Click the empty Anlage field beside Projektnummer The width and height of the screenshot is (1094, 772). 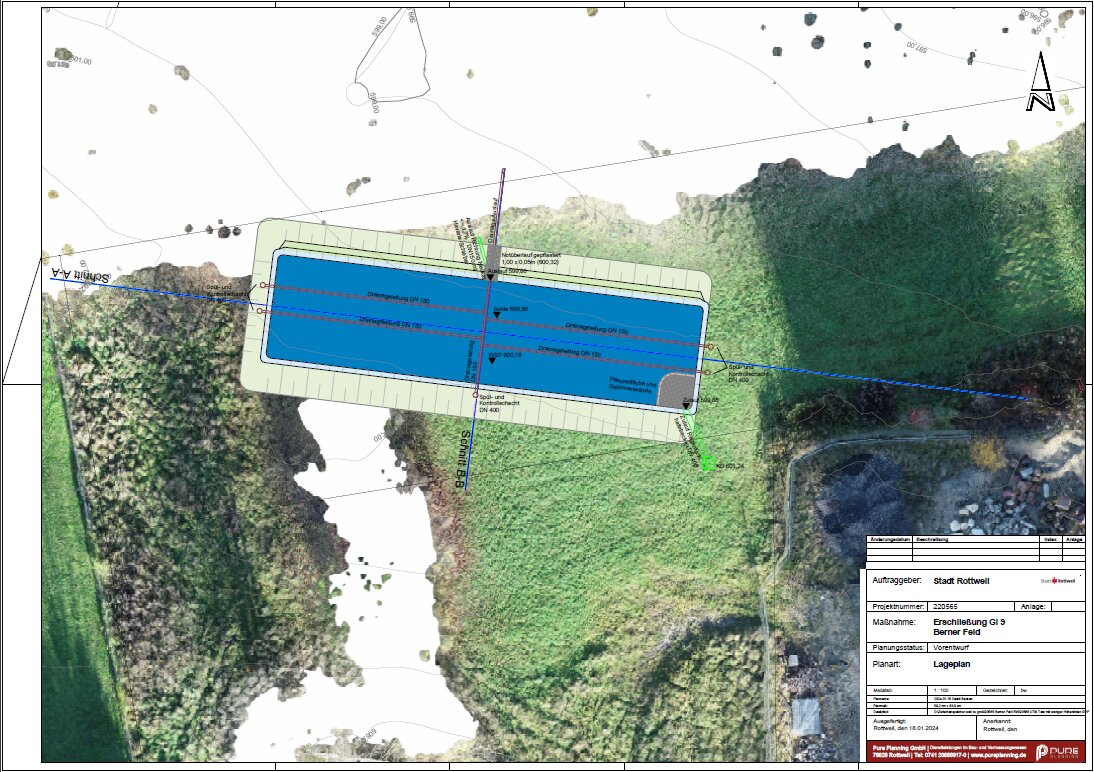pos(1066,606)
